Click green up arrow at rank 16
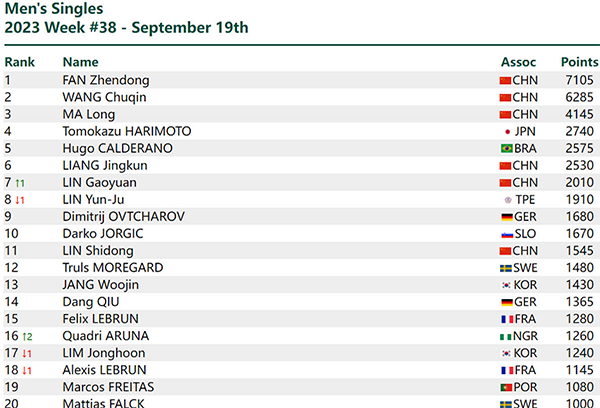The image size is (600, 408). tap(27, 337)
